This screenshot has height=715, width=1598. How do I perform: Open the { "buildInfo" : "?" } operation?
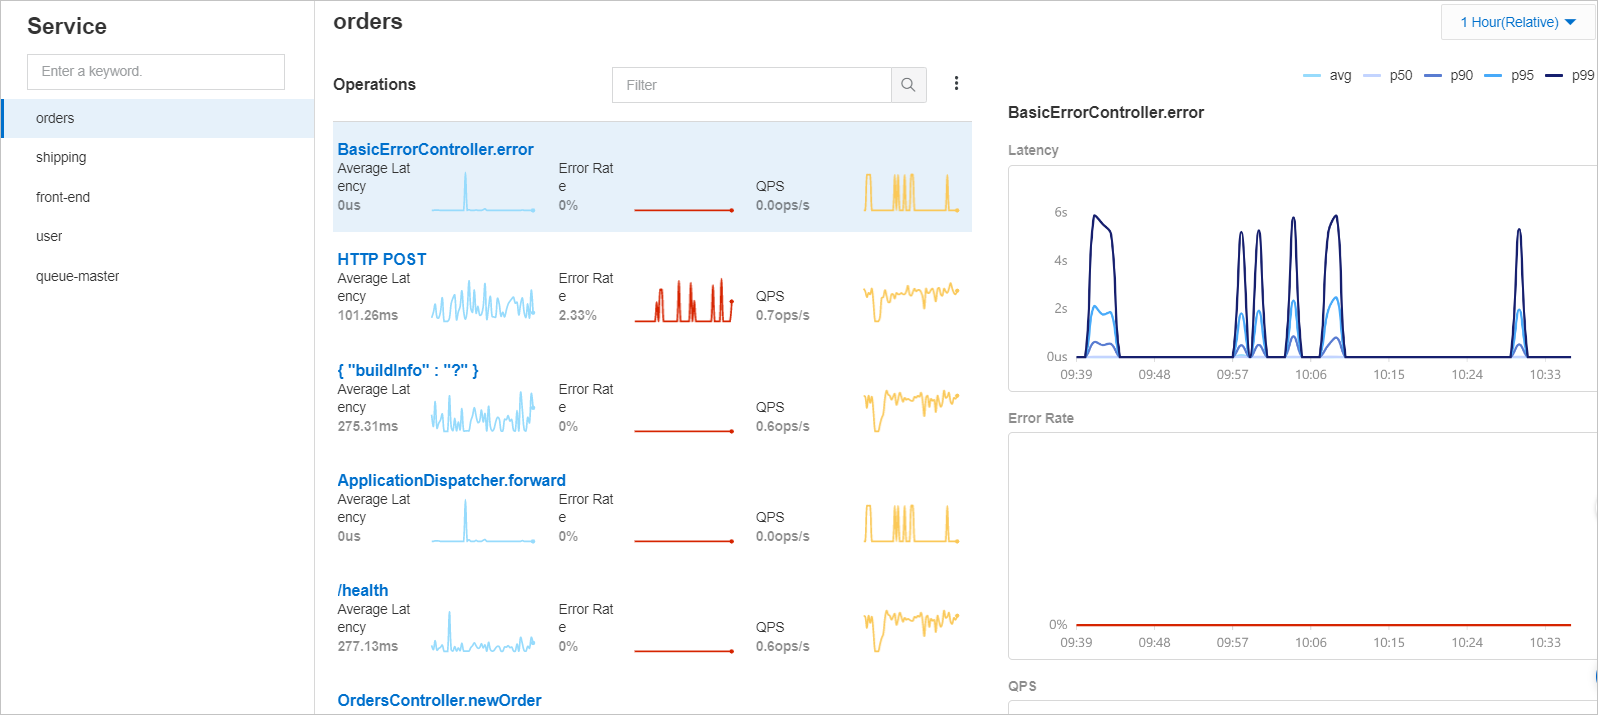(408, 370)
